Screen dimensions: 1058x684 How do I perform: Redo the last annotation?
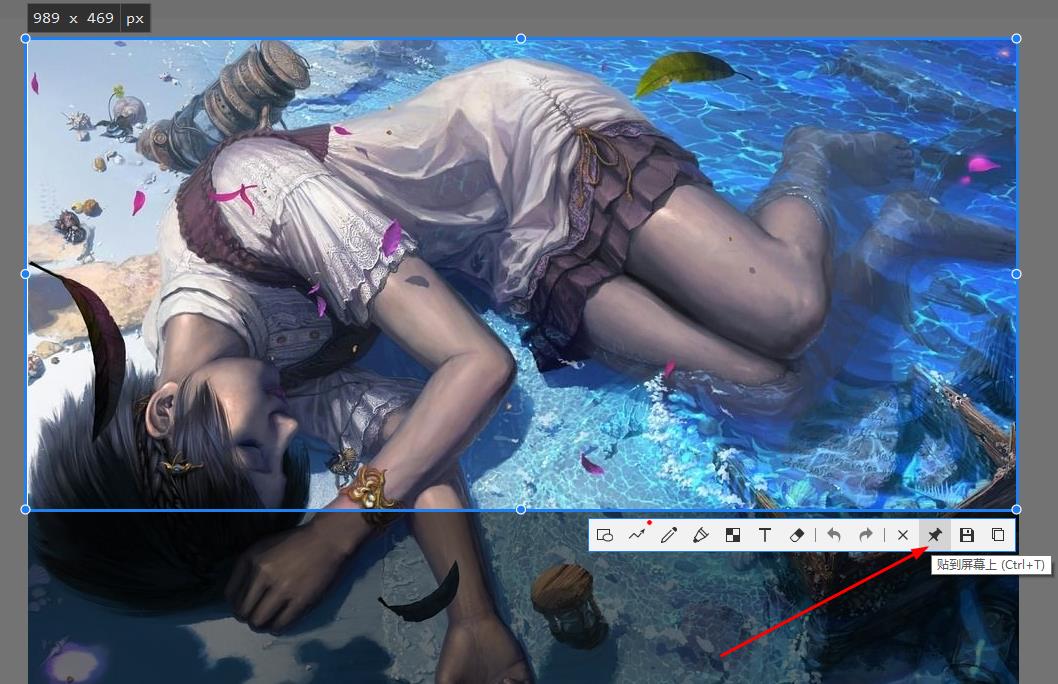866,535
